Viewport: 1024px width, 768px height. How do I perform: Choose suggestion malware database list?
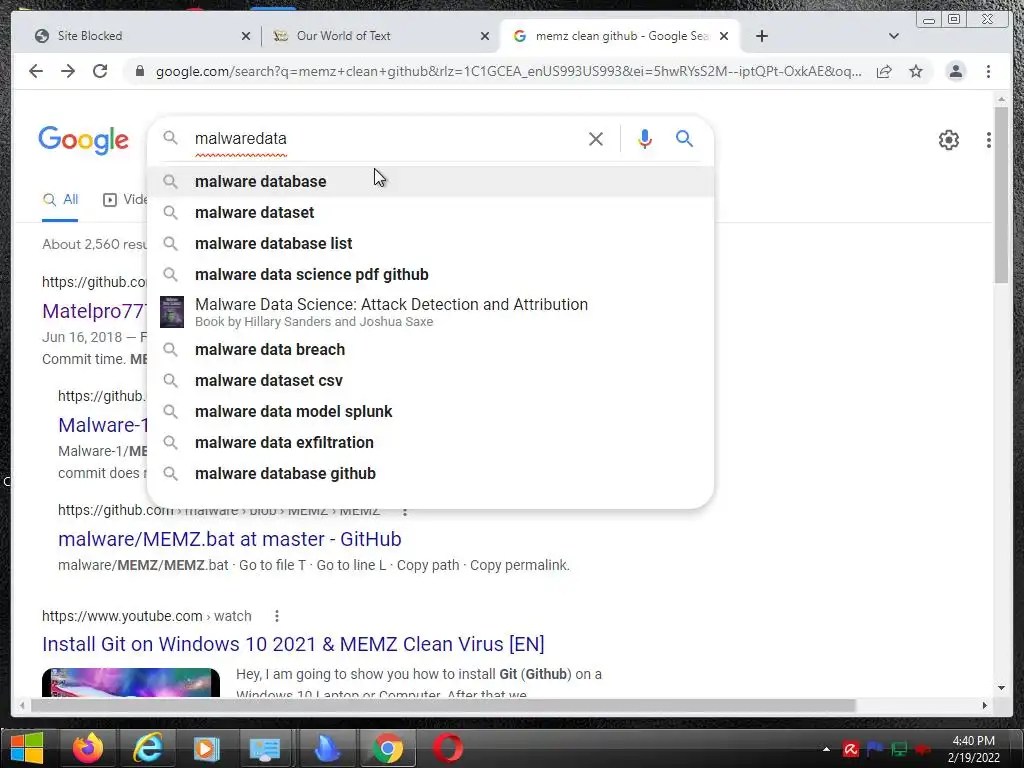(431, 244)
